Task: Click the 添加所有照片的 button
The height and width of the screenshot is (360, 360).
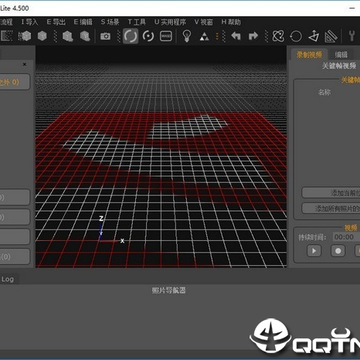Action: (x=331, y=208)
